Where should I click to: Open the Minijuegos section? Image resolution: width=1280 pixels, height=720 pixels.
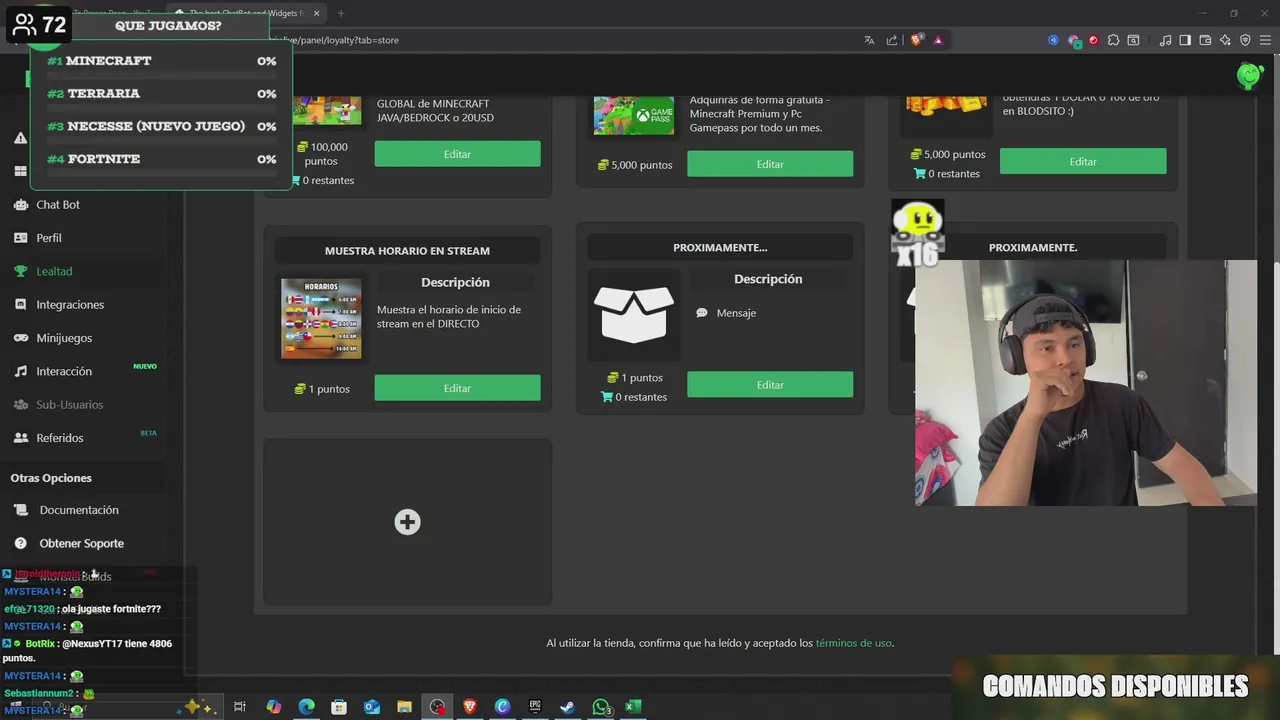tap(64, 338)
